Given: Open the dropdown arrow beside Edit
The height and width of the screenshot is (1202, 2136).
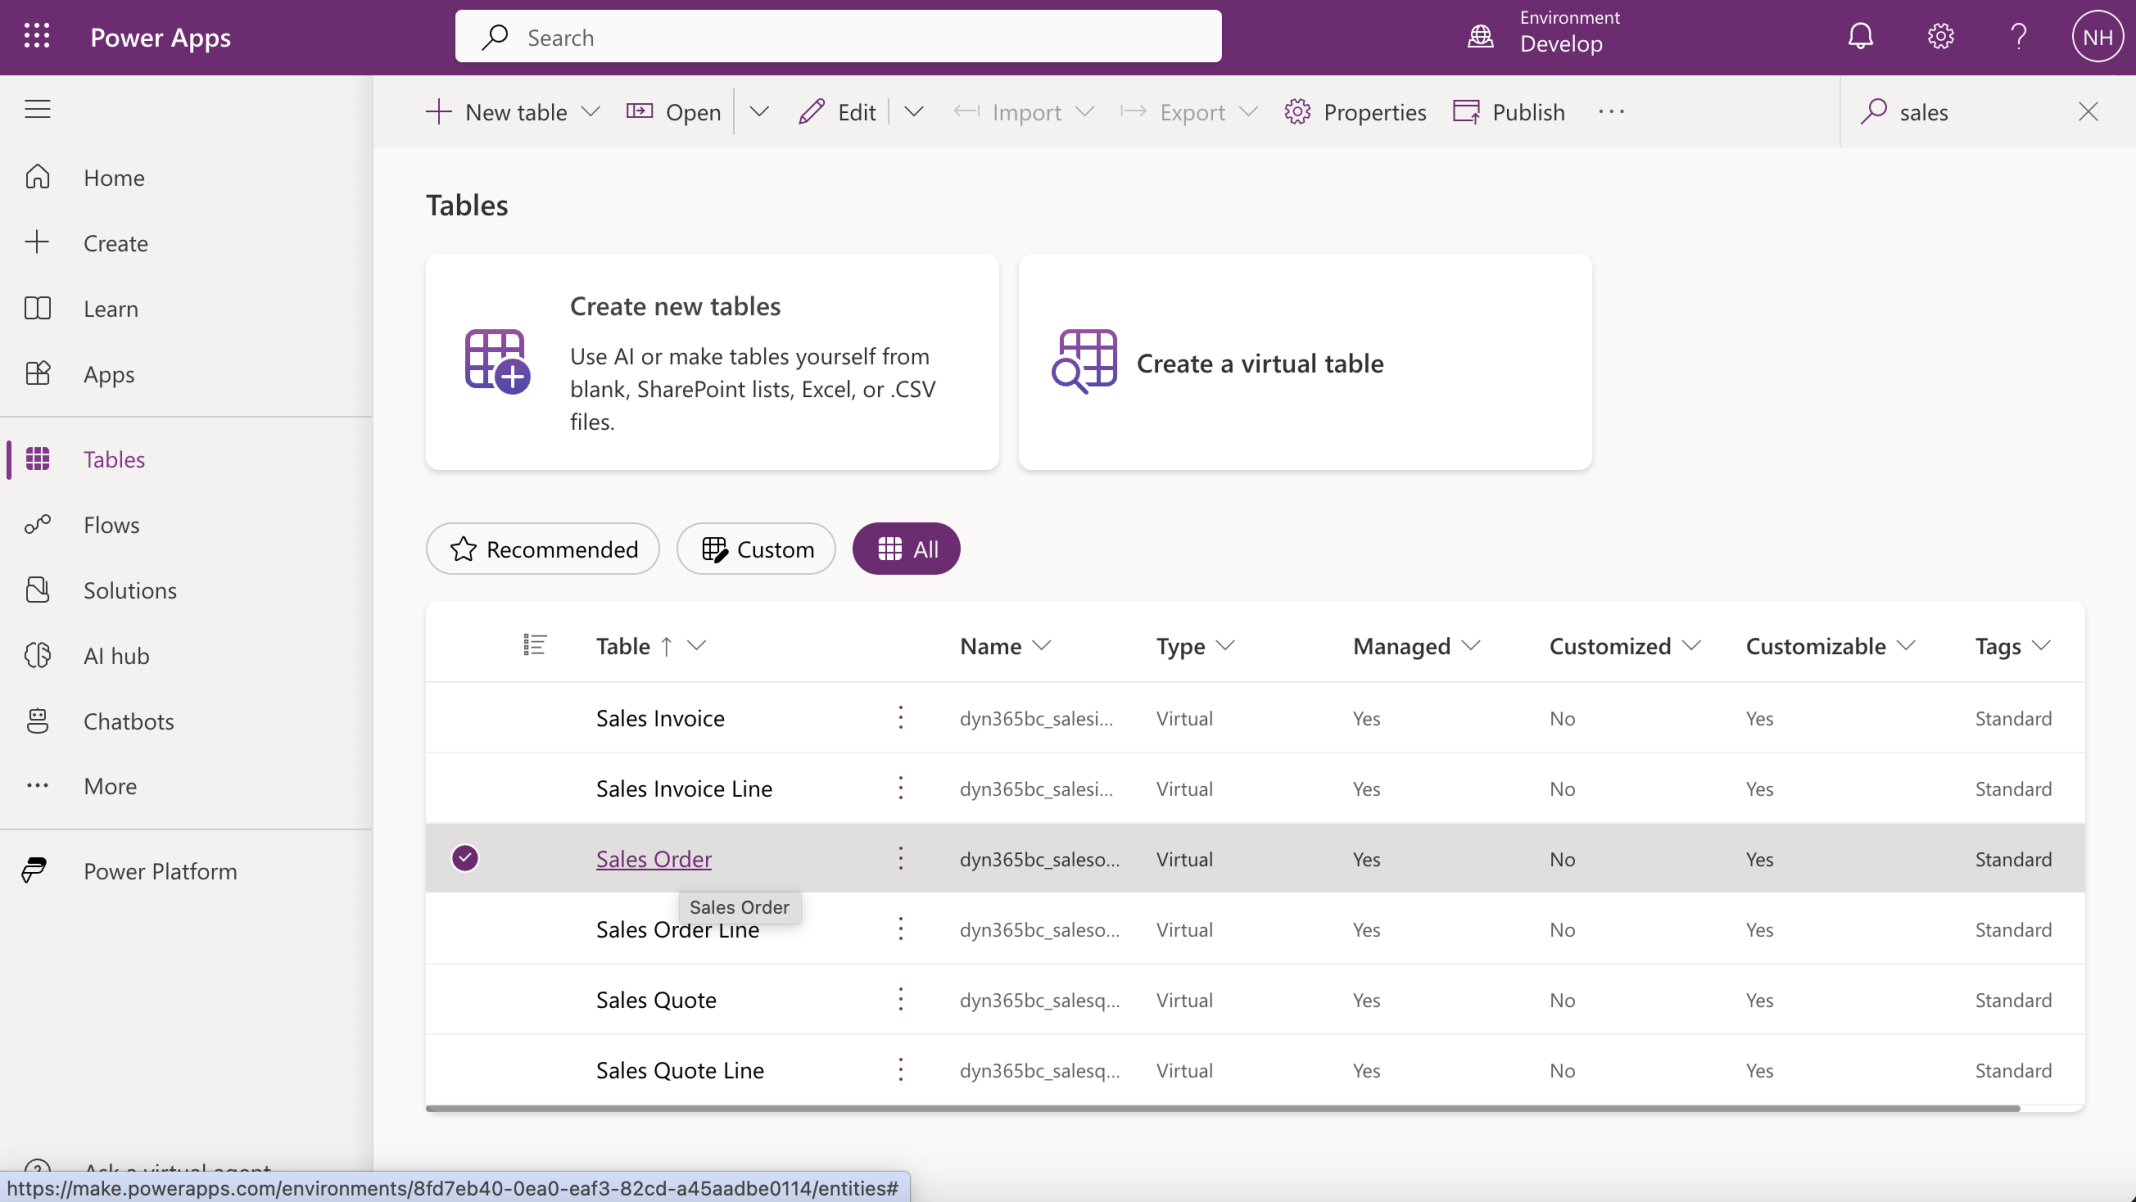Looking at the screenshot, I should tap(913, 112).
